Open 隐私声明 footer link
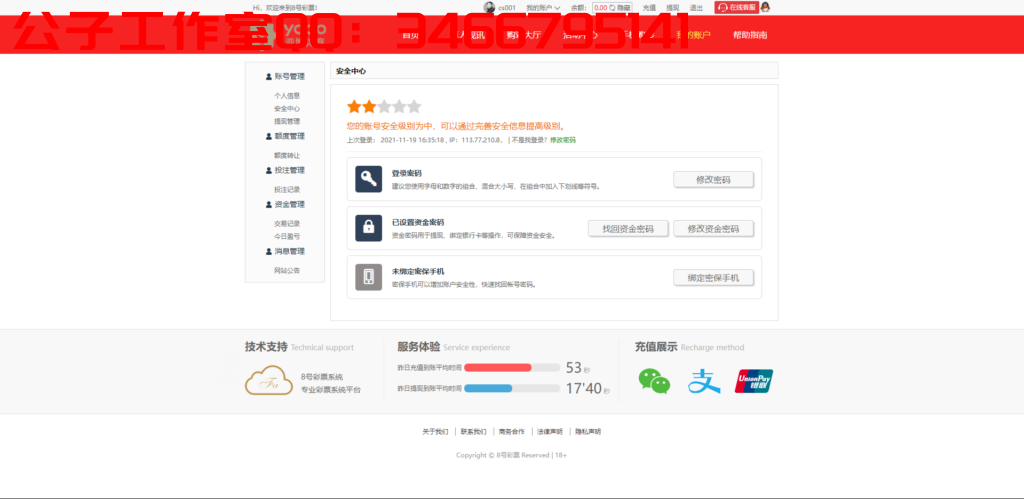The image size is (1024, 499). (588, 432)
